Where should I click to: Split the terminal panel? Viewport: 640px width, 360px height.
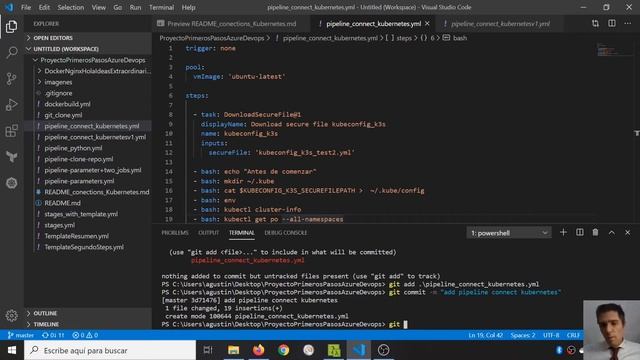pos(580,233)
